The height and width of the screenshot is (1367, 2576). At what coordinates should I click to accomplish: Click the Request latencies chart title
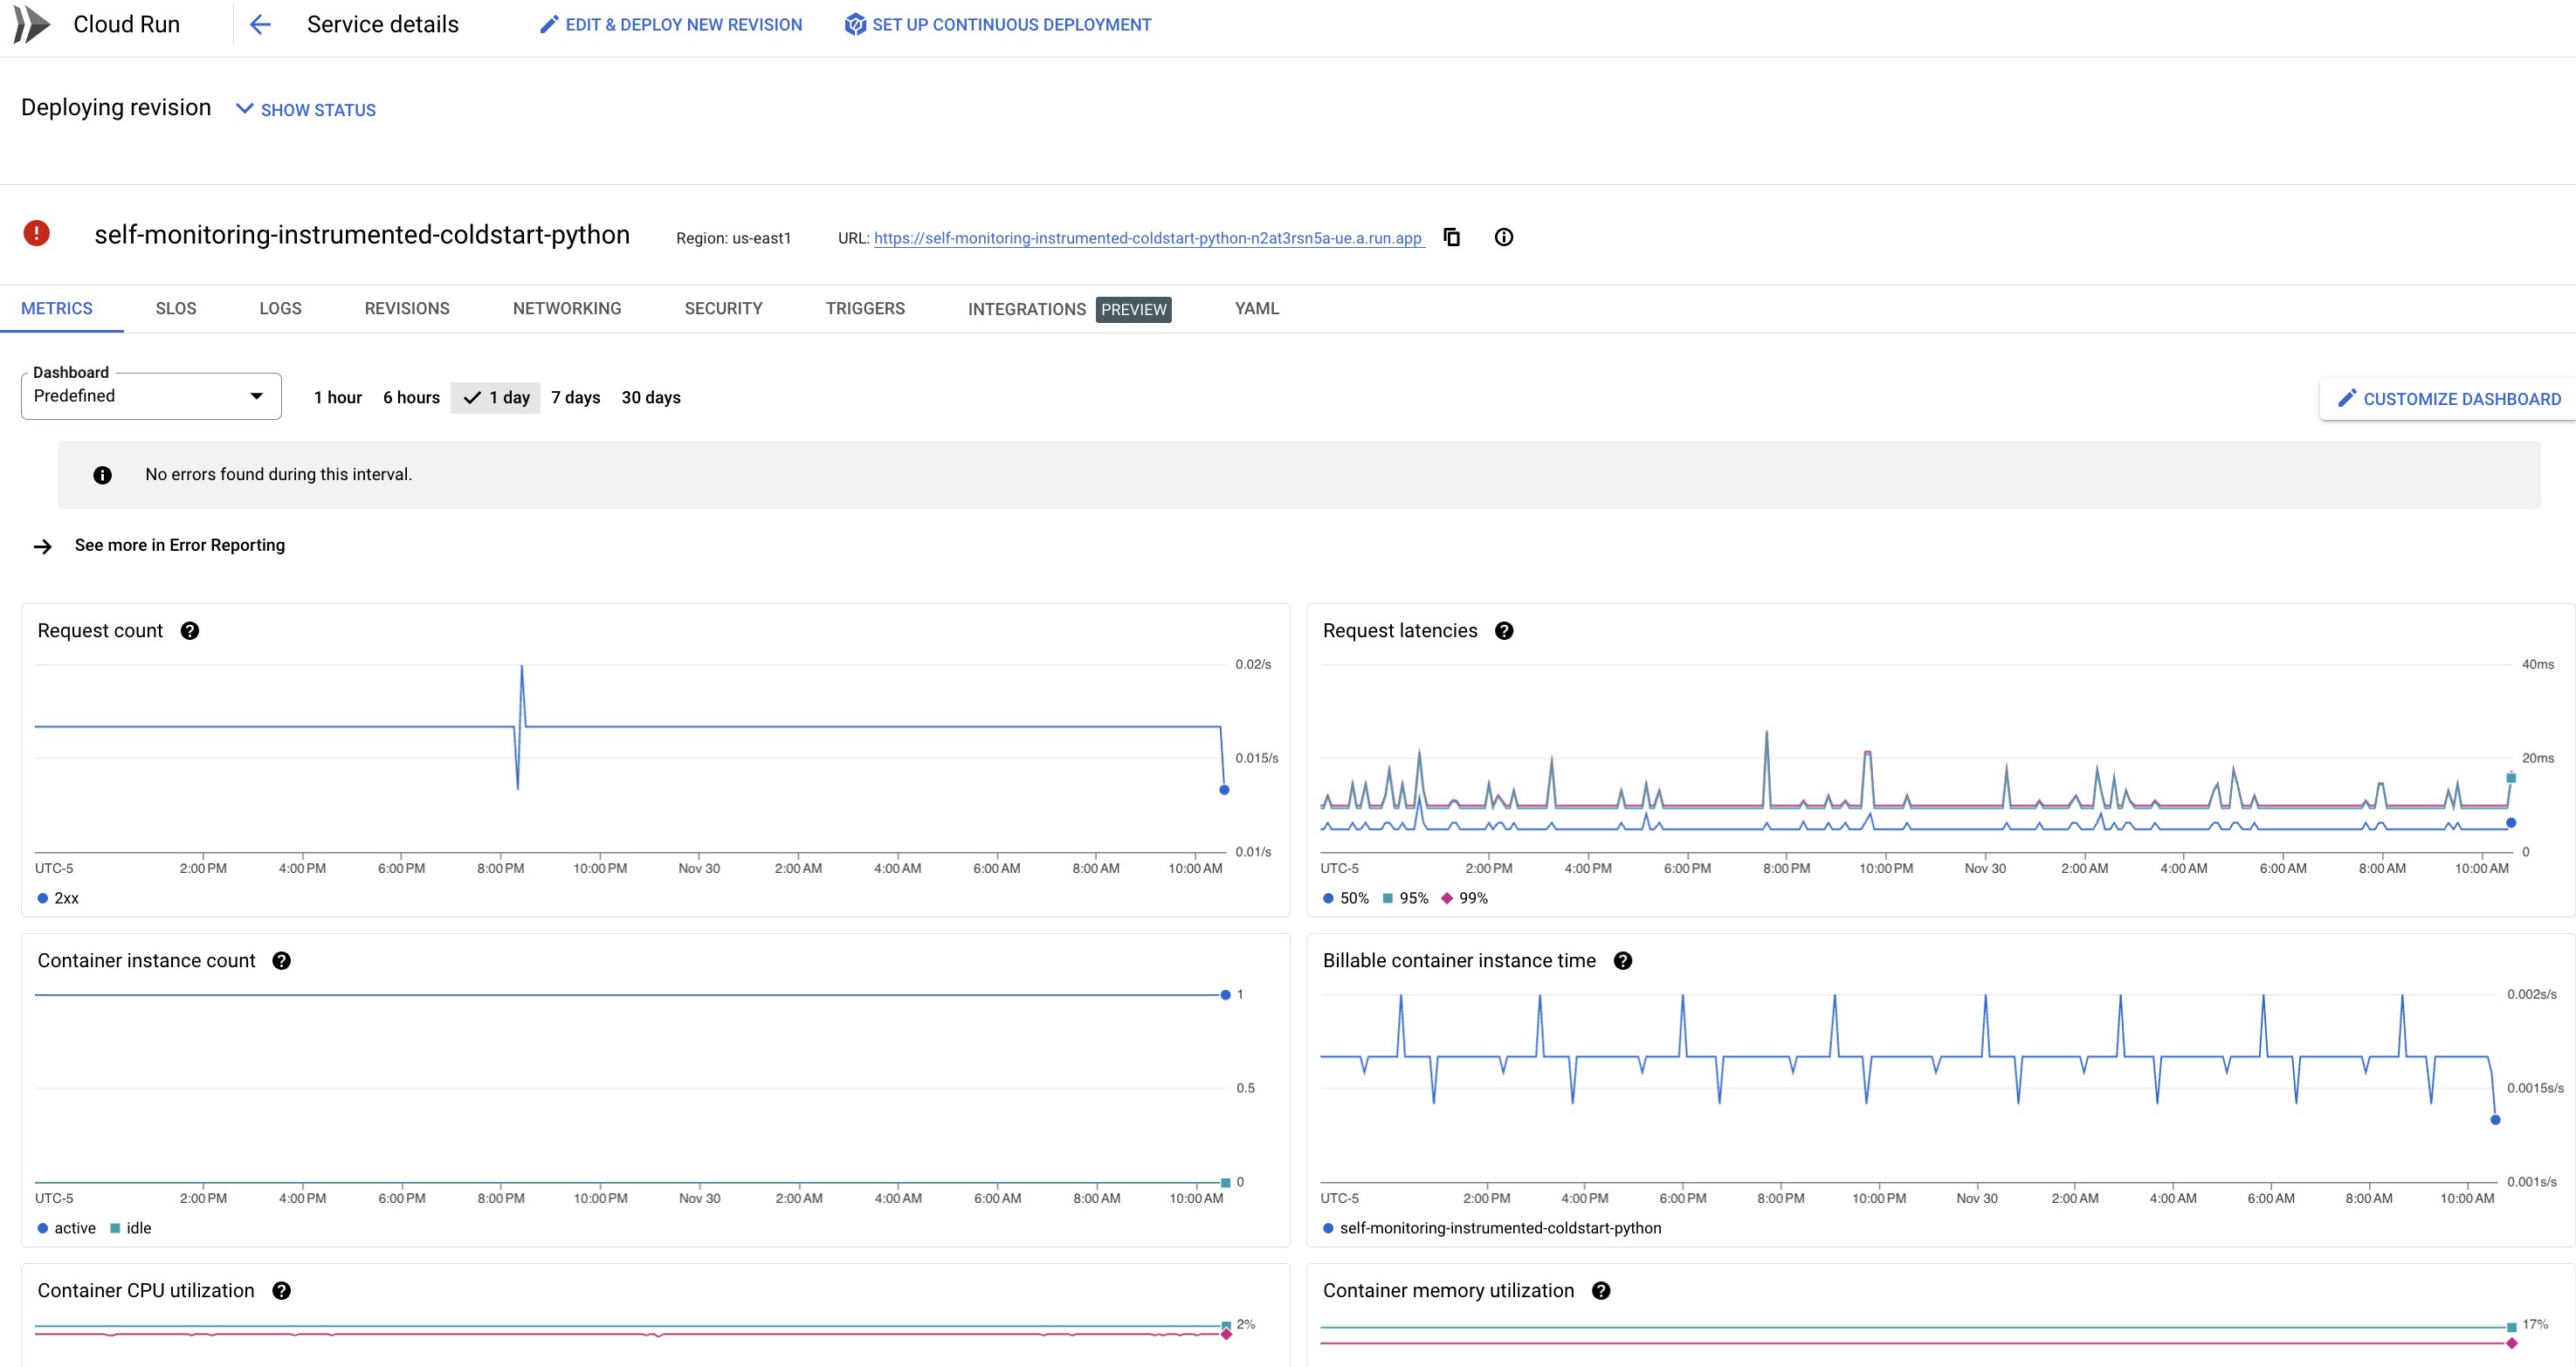pos(1400,631)
